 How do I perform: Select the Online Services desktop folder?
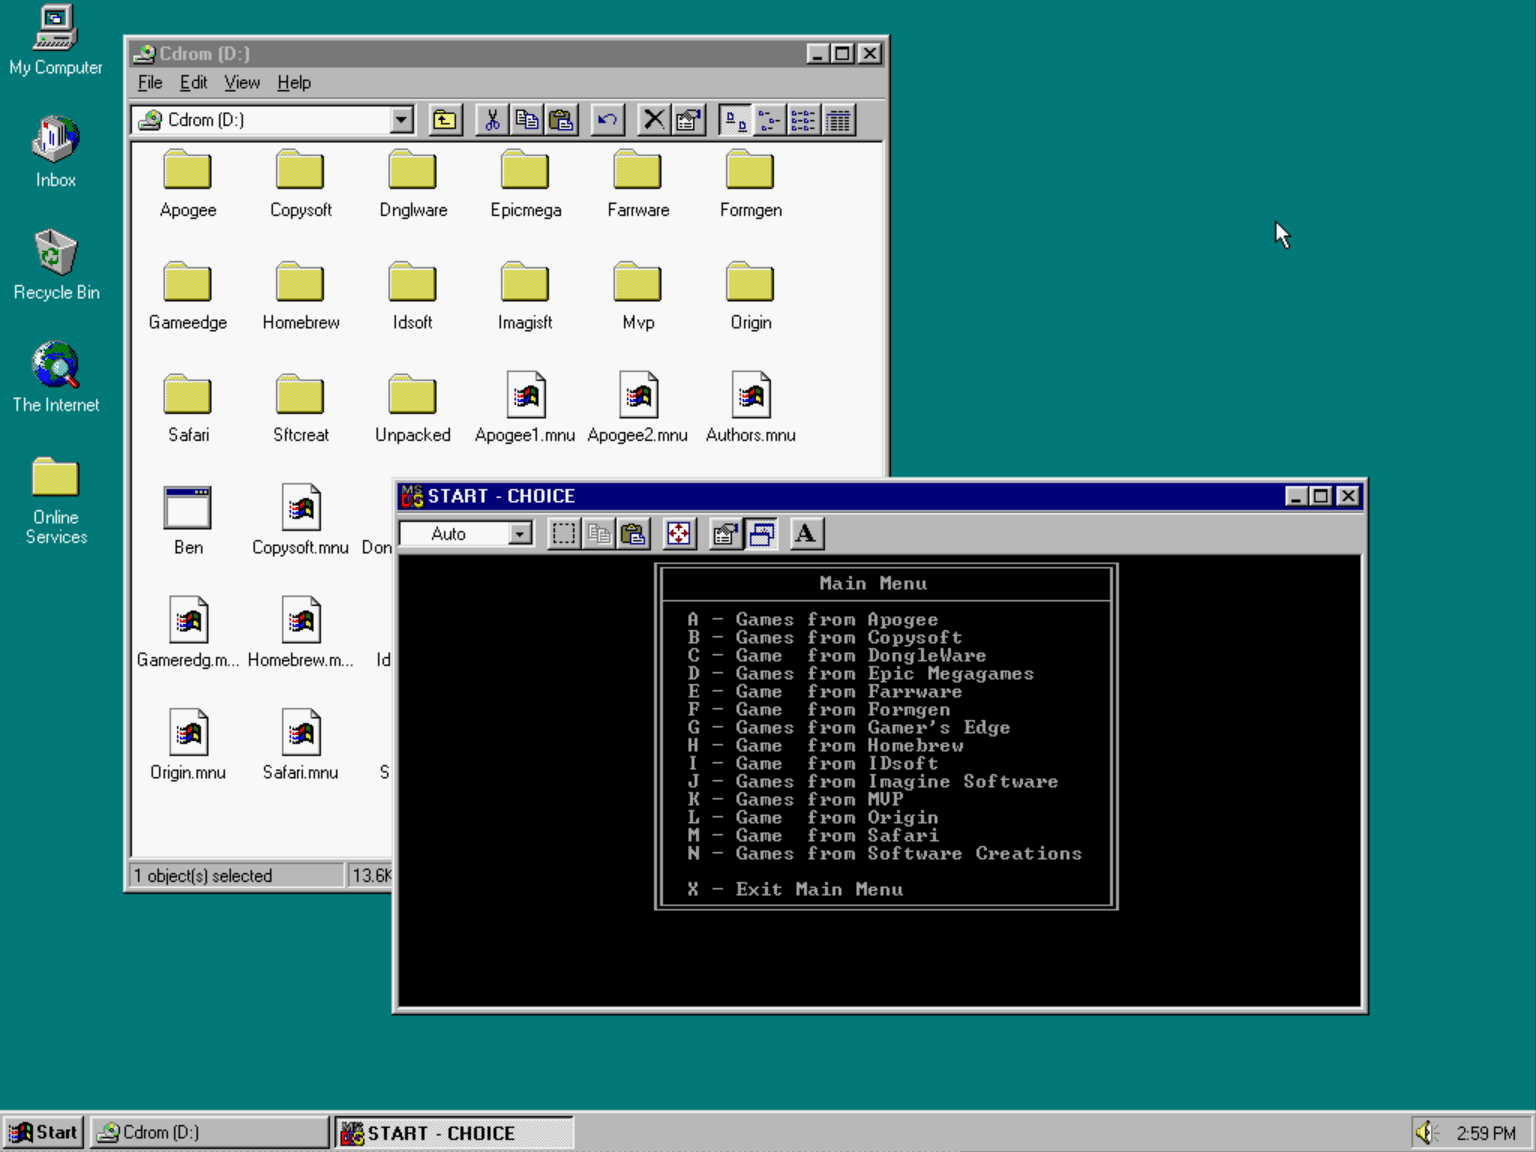(x=56, y=500)
